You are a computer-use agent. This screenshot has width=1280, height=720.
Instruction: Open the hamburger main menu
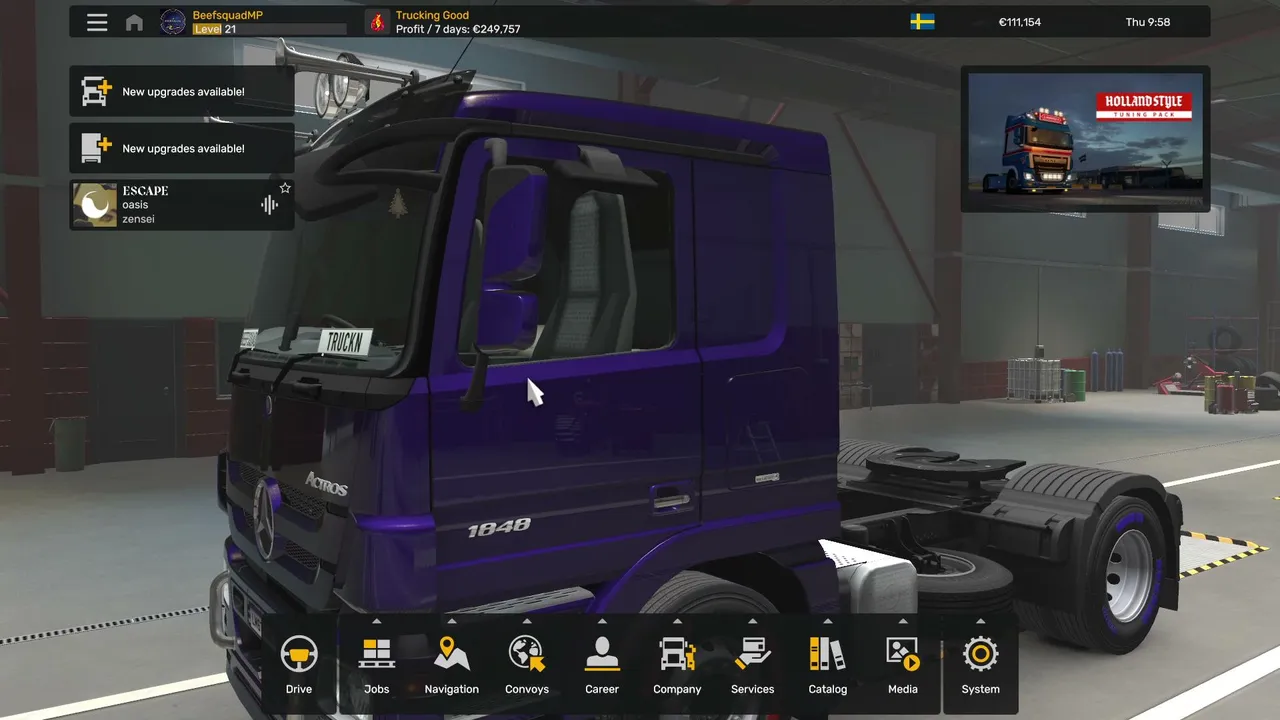point(97,22)
